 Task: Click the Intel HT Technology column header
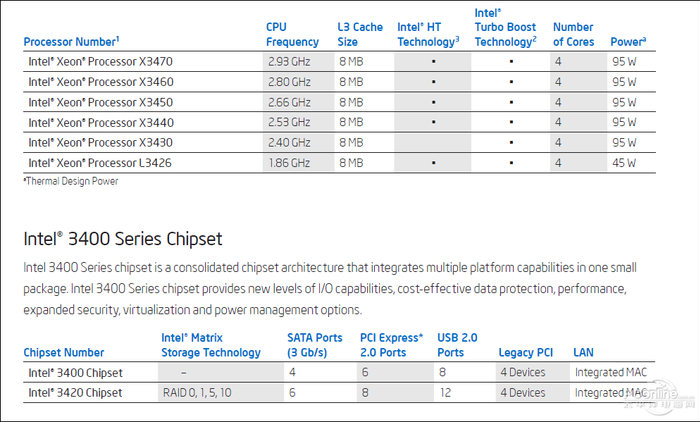tap(428, 35)
